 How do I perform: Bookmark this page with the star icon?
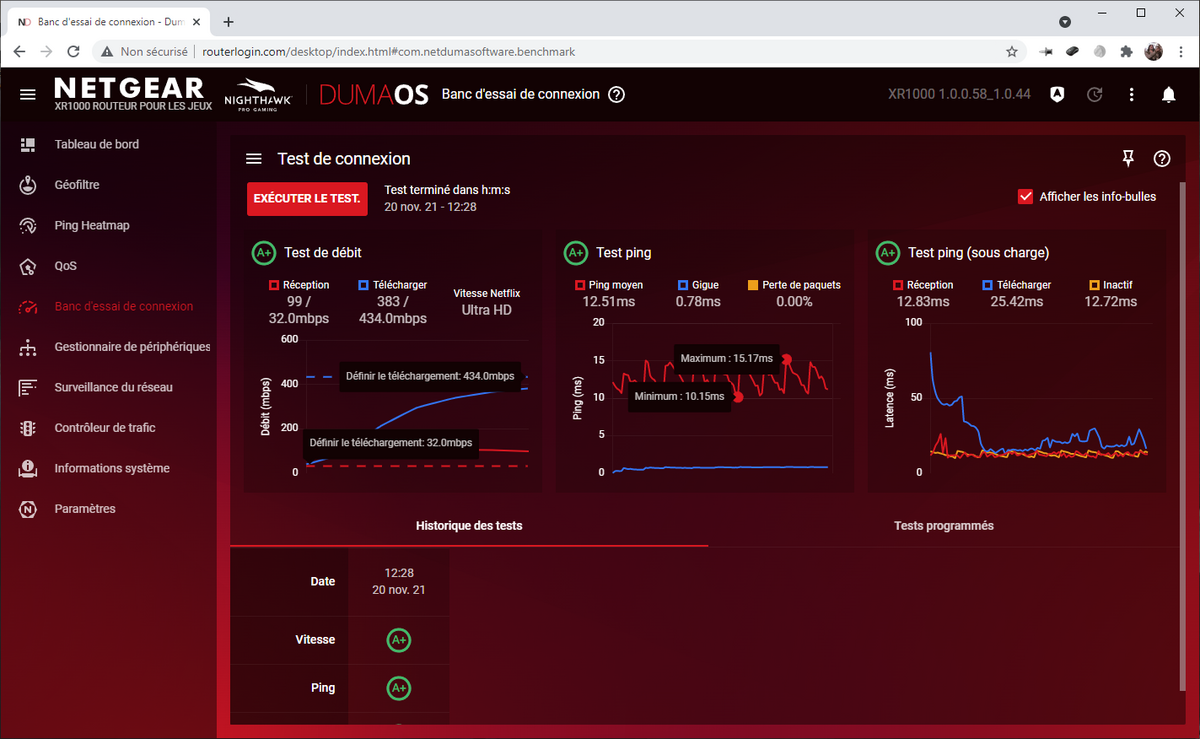tap(1012, 51)
